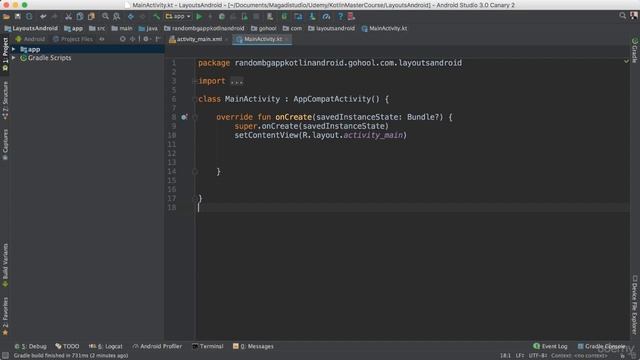Viewport: 640px width, 360px height.
Task: Expand the Gradle Scripts tree node
Action: (x=13, y=58)
